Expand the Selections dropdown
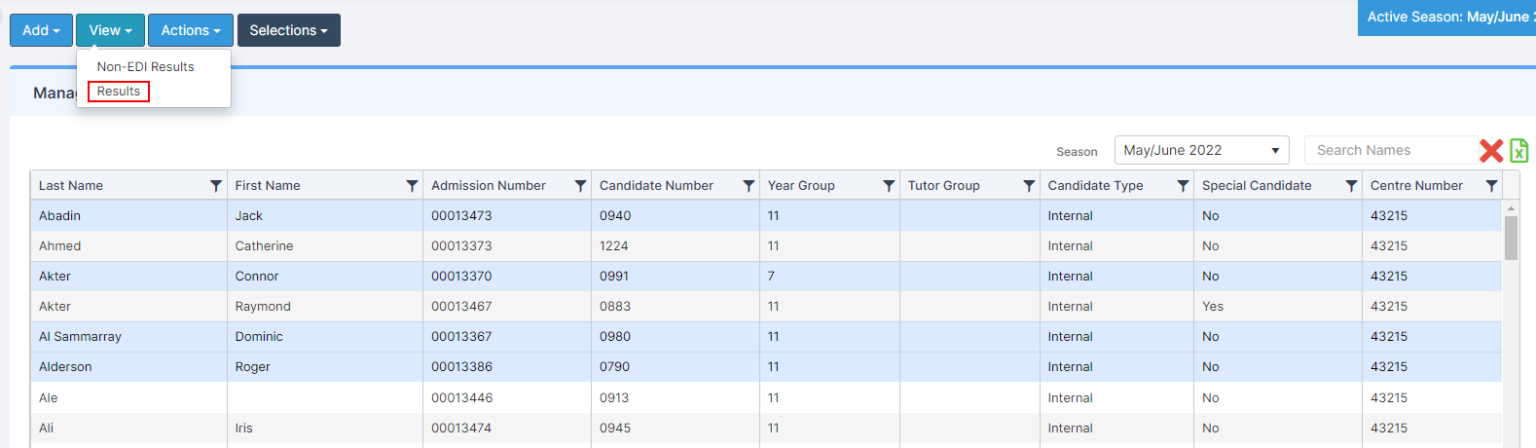Viewport: 1536px width, 448px height. click(288, 30)
